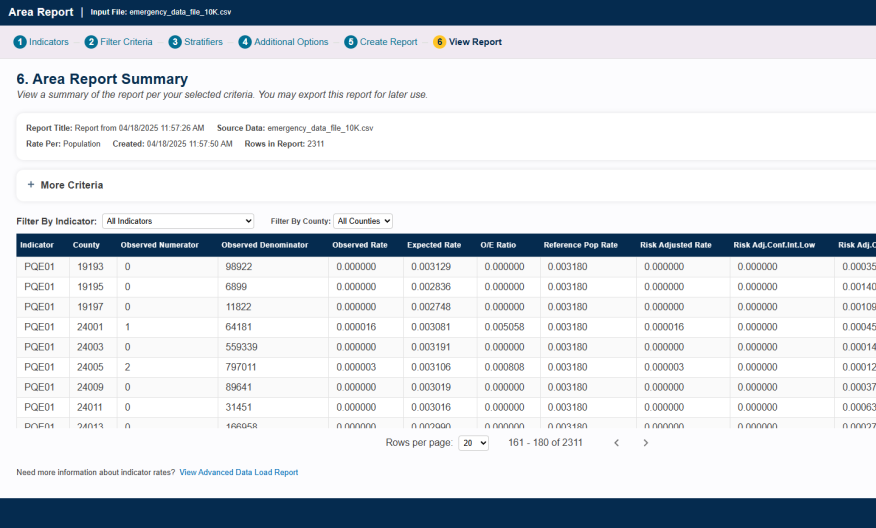This screenshot has width=876, height=528.
Task: Click step 1 Indicators circle icon
Action: tap(20, 42)
